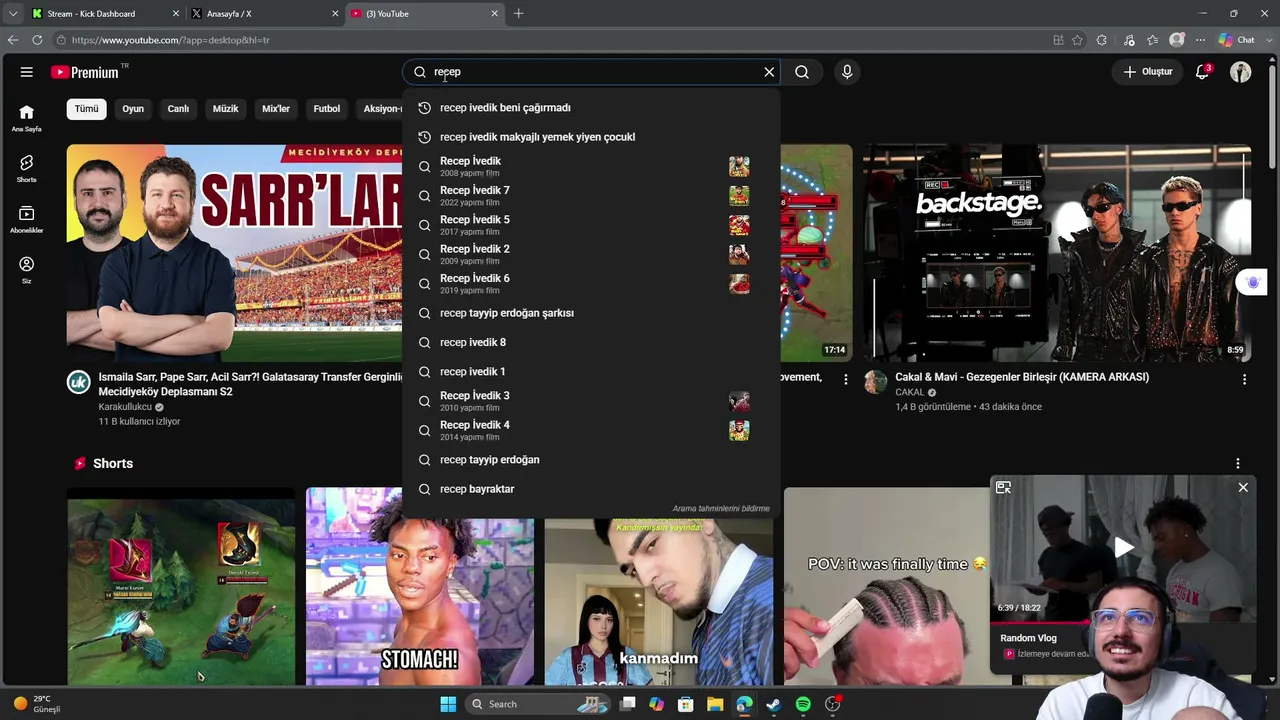Select the Mix'ler filter chip

[x=276, y=109]
